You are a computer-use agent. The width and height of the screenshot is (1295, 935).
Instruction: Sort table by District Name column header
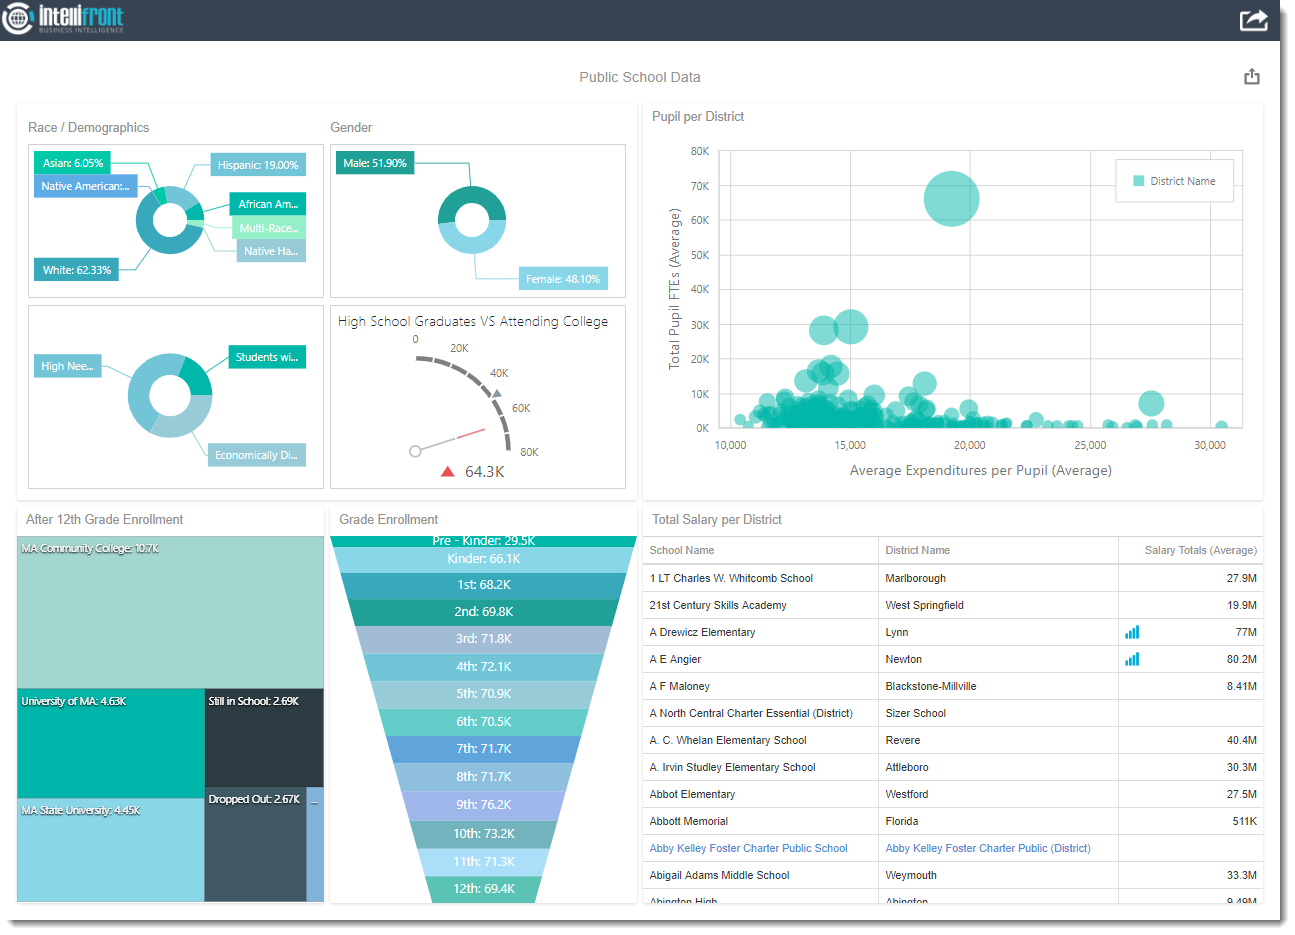click(917, 550)
